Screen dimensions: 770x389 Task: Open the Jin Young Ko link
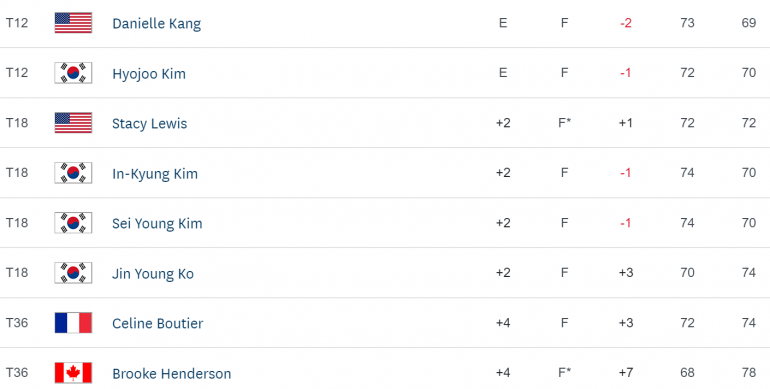pos(153,274)
